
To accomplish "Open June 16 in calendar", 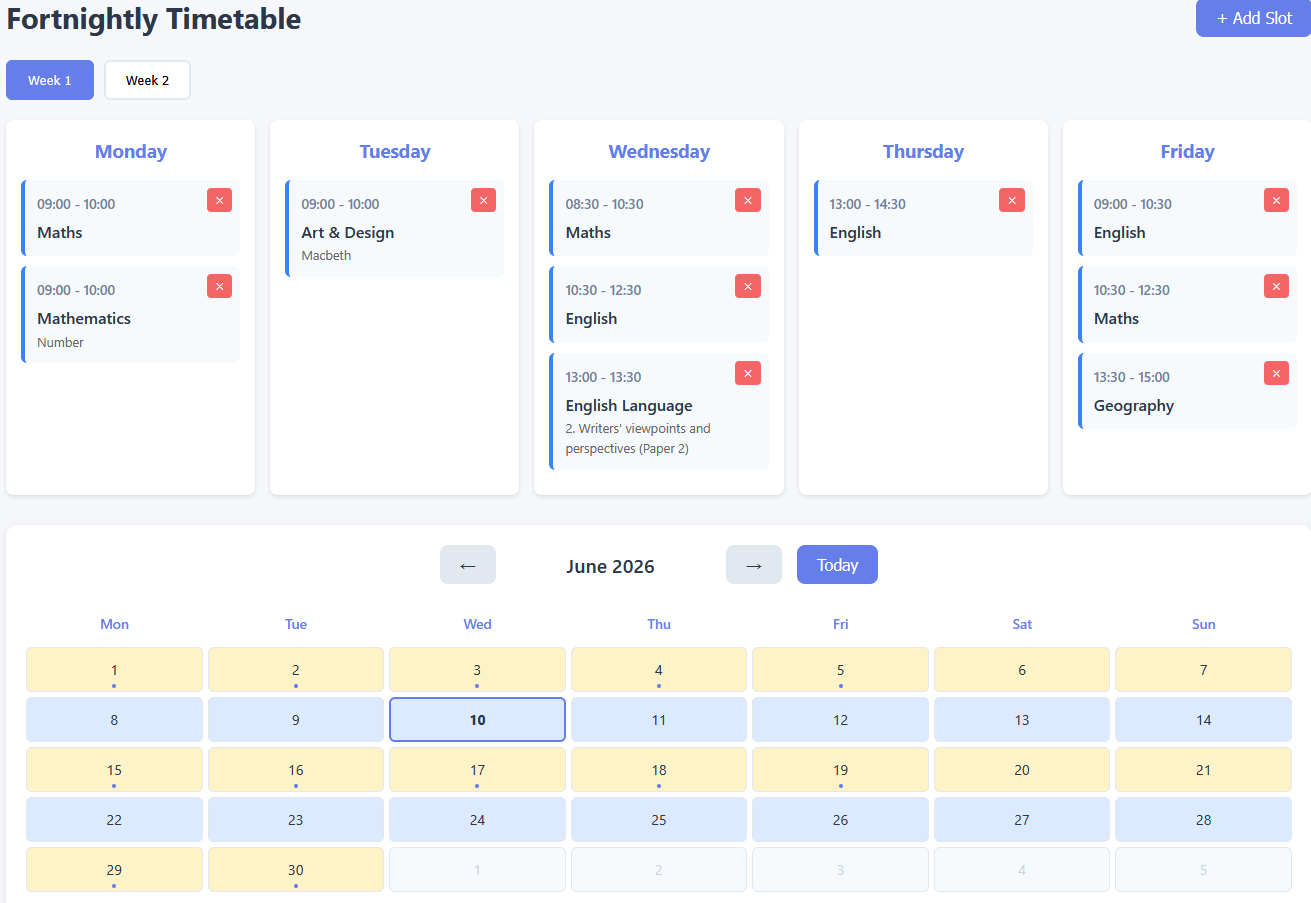I will 296,770.
